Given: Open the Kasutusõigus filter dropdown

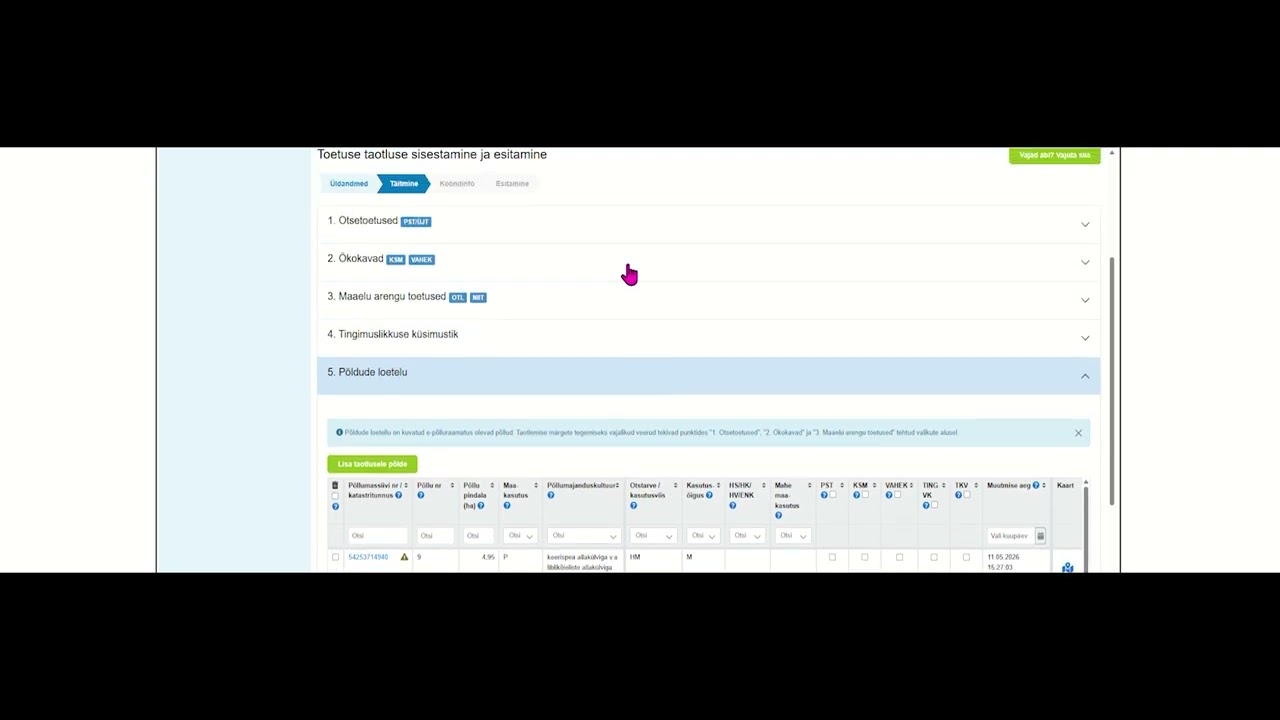Looking at the screenshot, I should (703, 536).
